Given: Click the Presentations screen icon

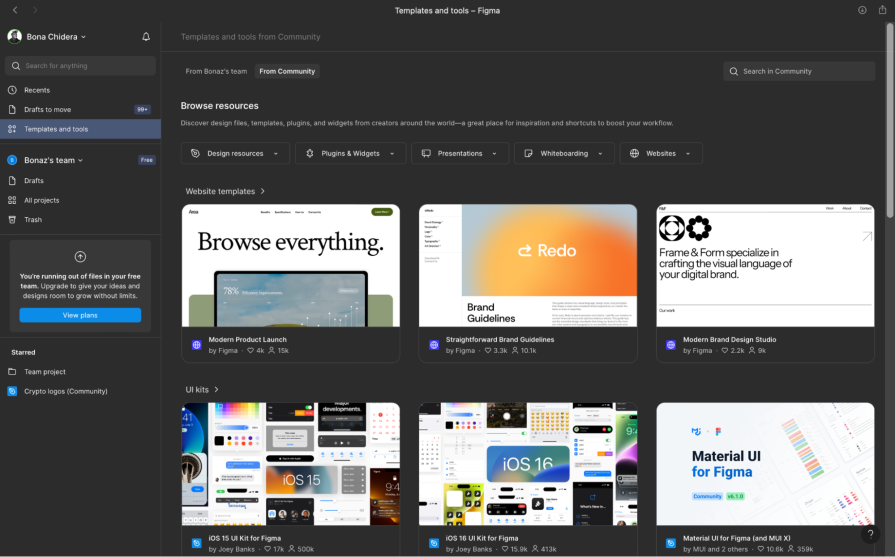Looking at the screenshot, I should point(426,154).
